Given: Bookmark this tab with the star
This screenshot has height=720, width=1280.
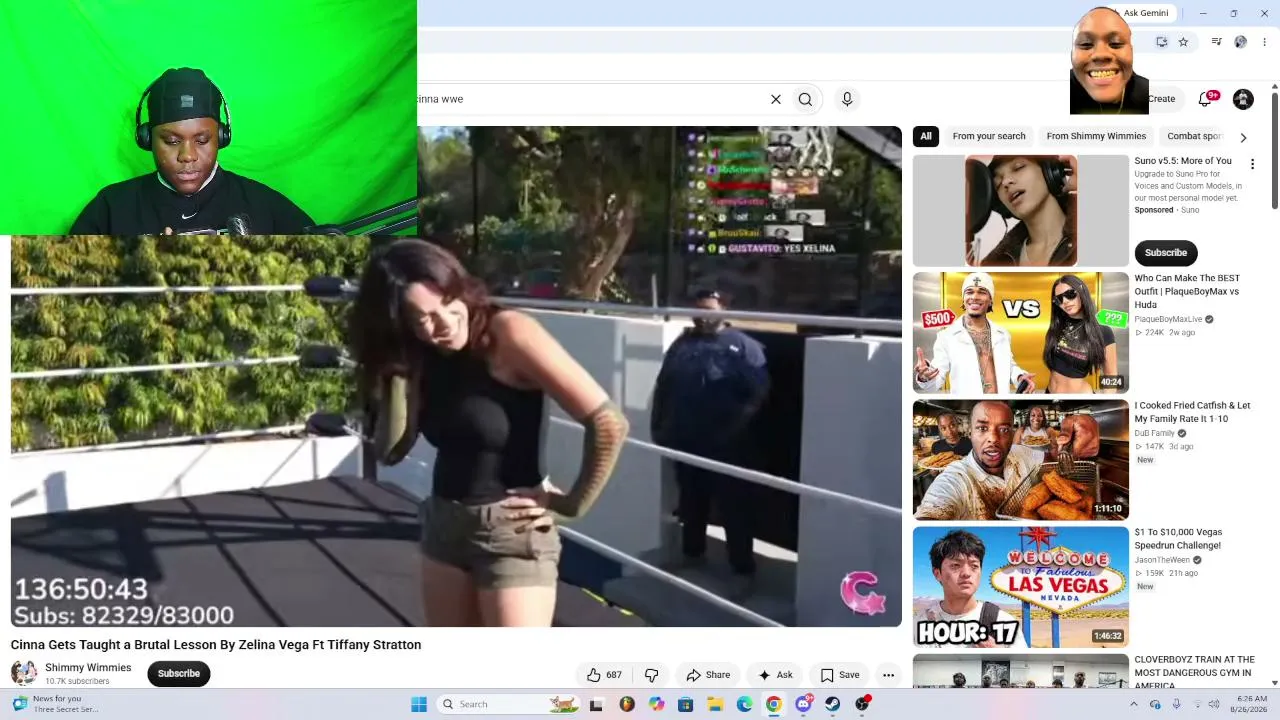Looking at the screenshot, I should tap(1183, 42).
